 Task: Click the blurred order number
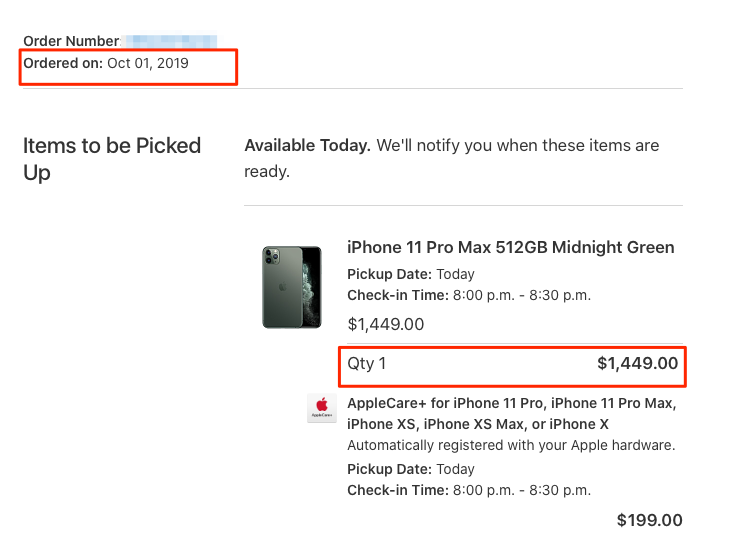[x=169, y=41]
